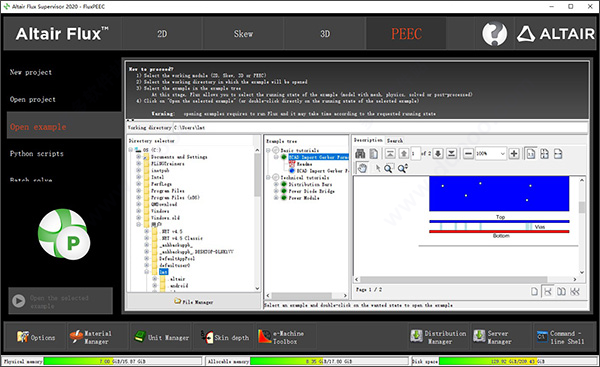
Task: Expand the Program Files folder node
Action: point(139,191)
